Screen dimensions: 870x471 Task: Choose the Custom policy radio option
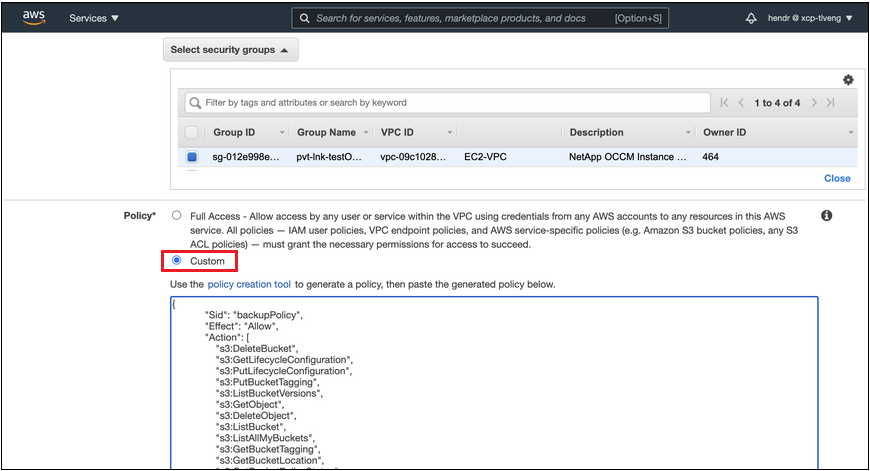tap(177, 261)
